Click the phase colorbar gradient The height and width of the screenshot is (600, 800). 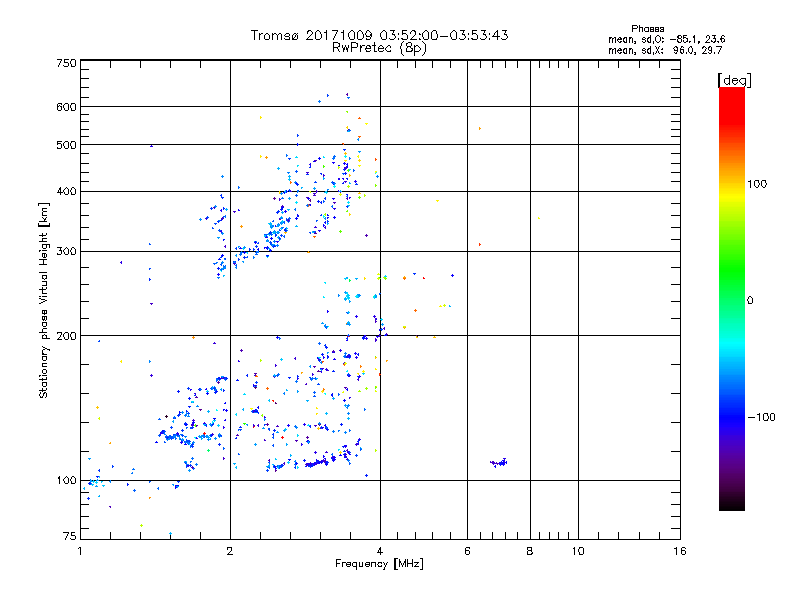point(732,298)
